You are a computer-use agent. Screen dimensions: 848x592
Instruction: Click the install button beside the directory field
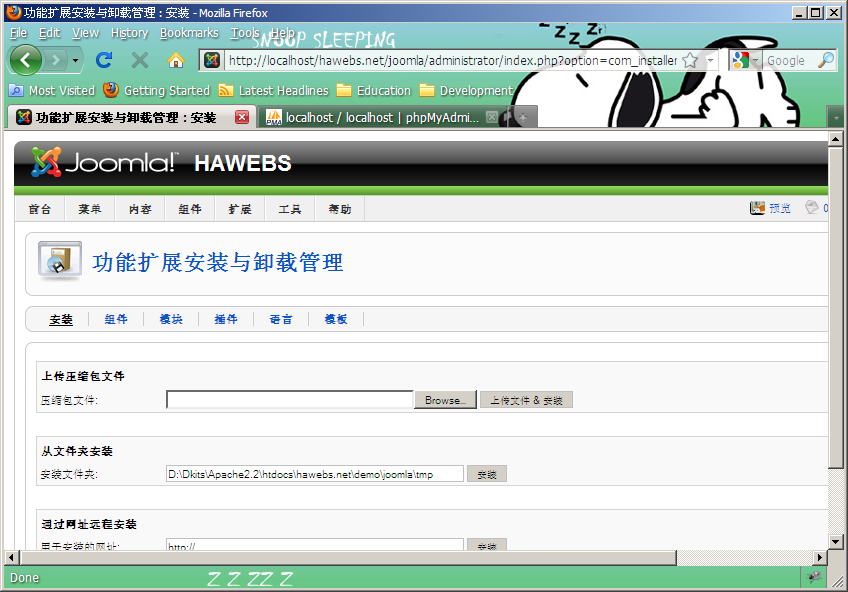(x=487, y=474)
